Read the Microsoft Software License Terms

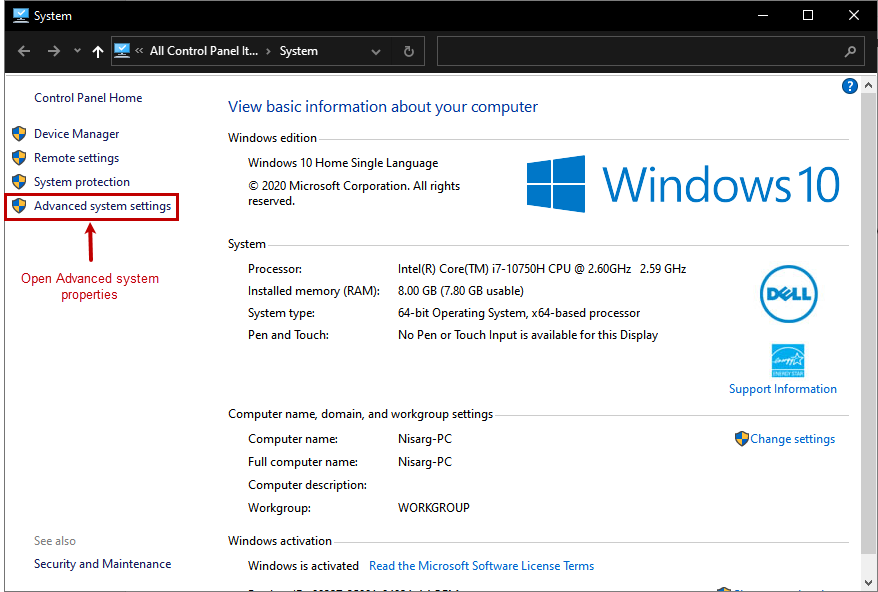[x=481, y=566]
